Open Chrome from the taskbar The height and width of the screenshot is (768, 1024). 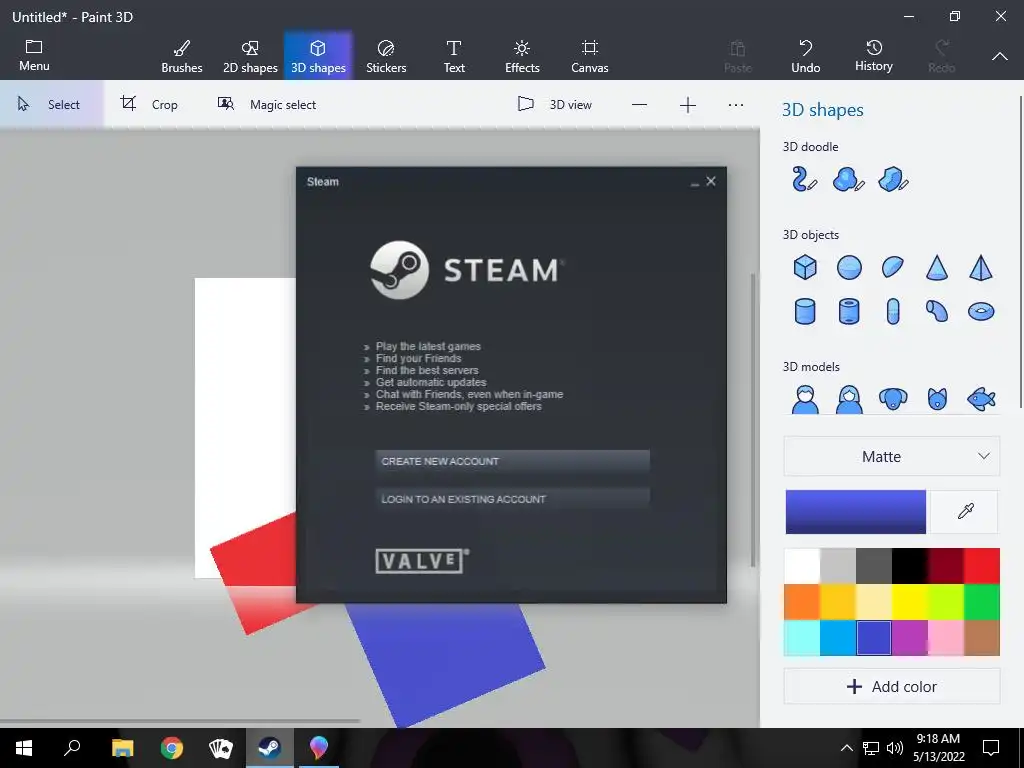[172, 748]
